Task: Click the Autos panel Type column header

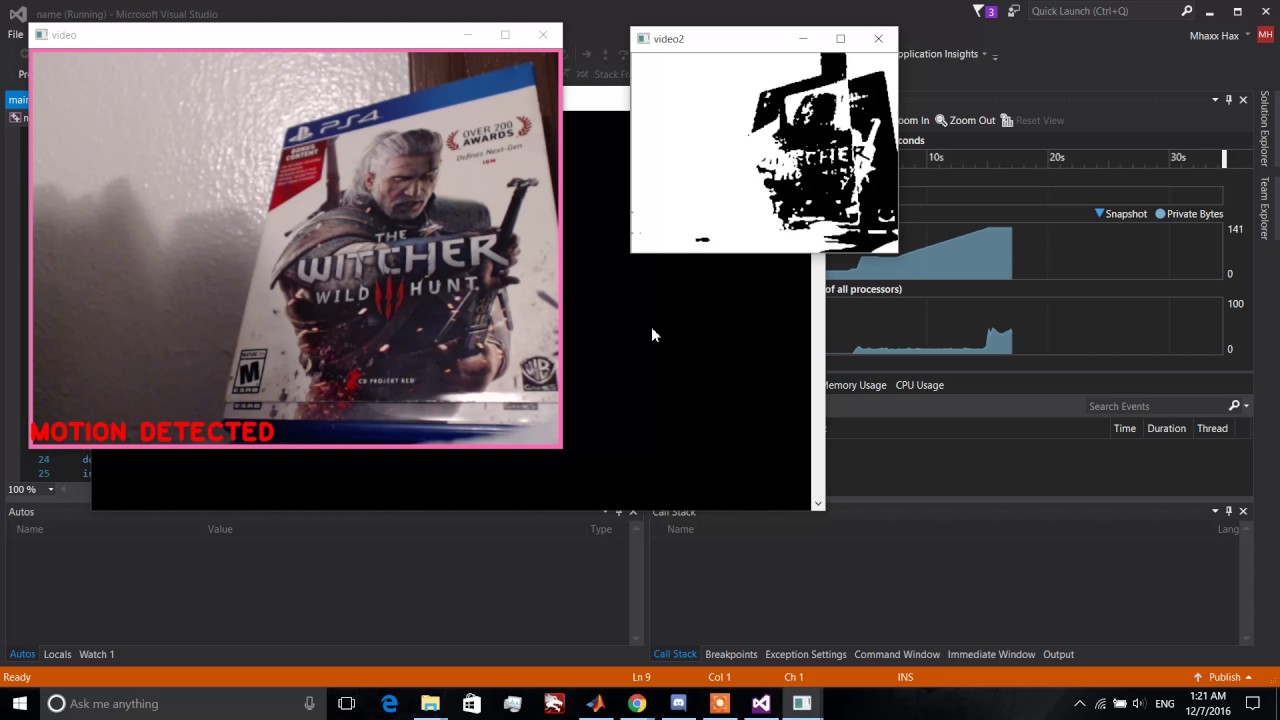Action: pyautogui.click(x=601, y=529)
